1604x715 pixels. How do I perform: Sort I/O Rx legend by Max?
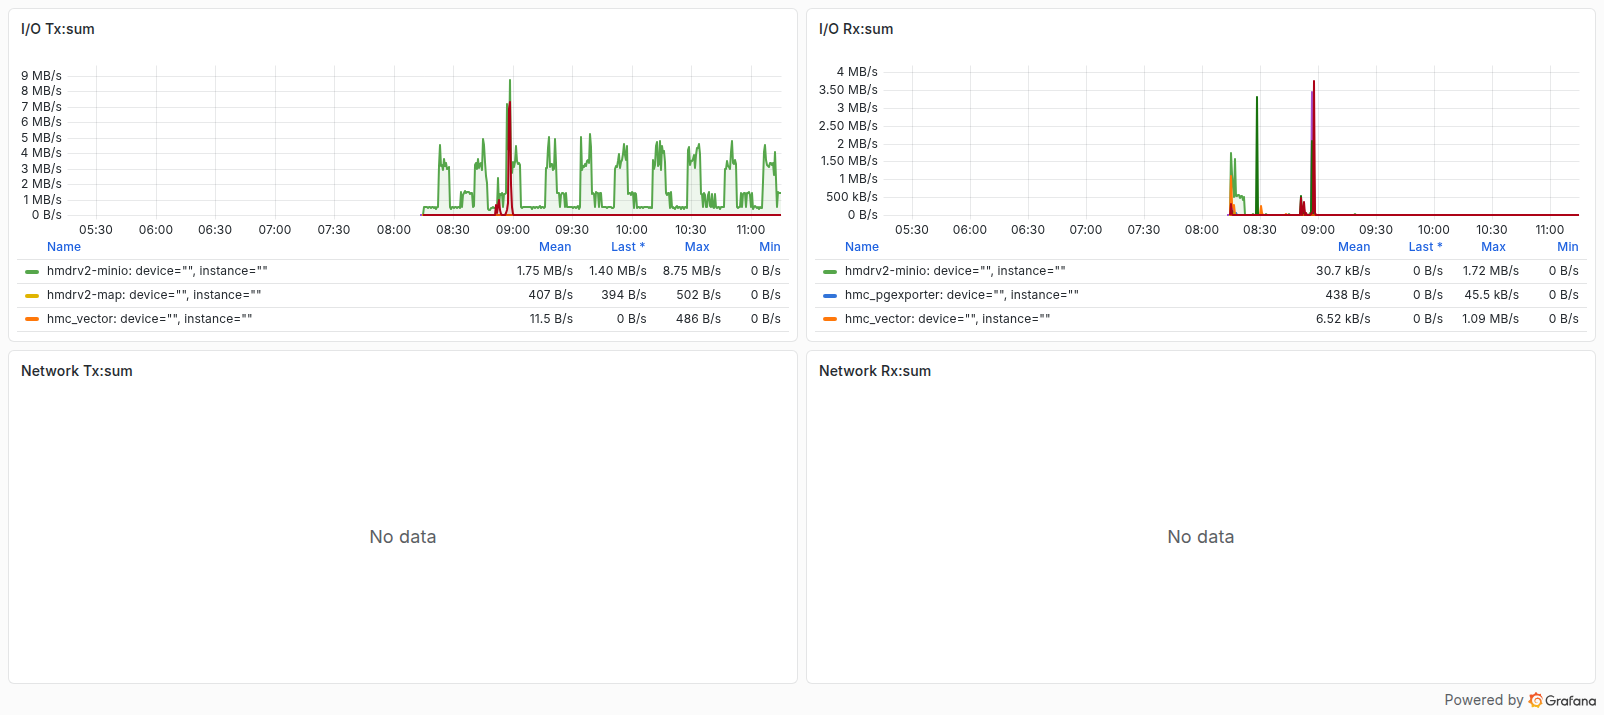[1493, 247]
